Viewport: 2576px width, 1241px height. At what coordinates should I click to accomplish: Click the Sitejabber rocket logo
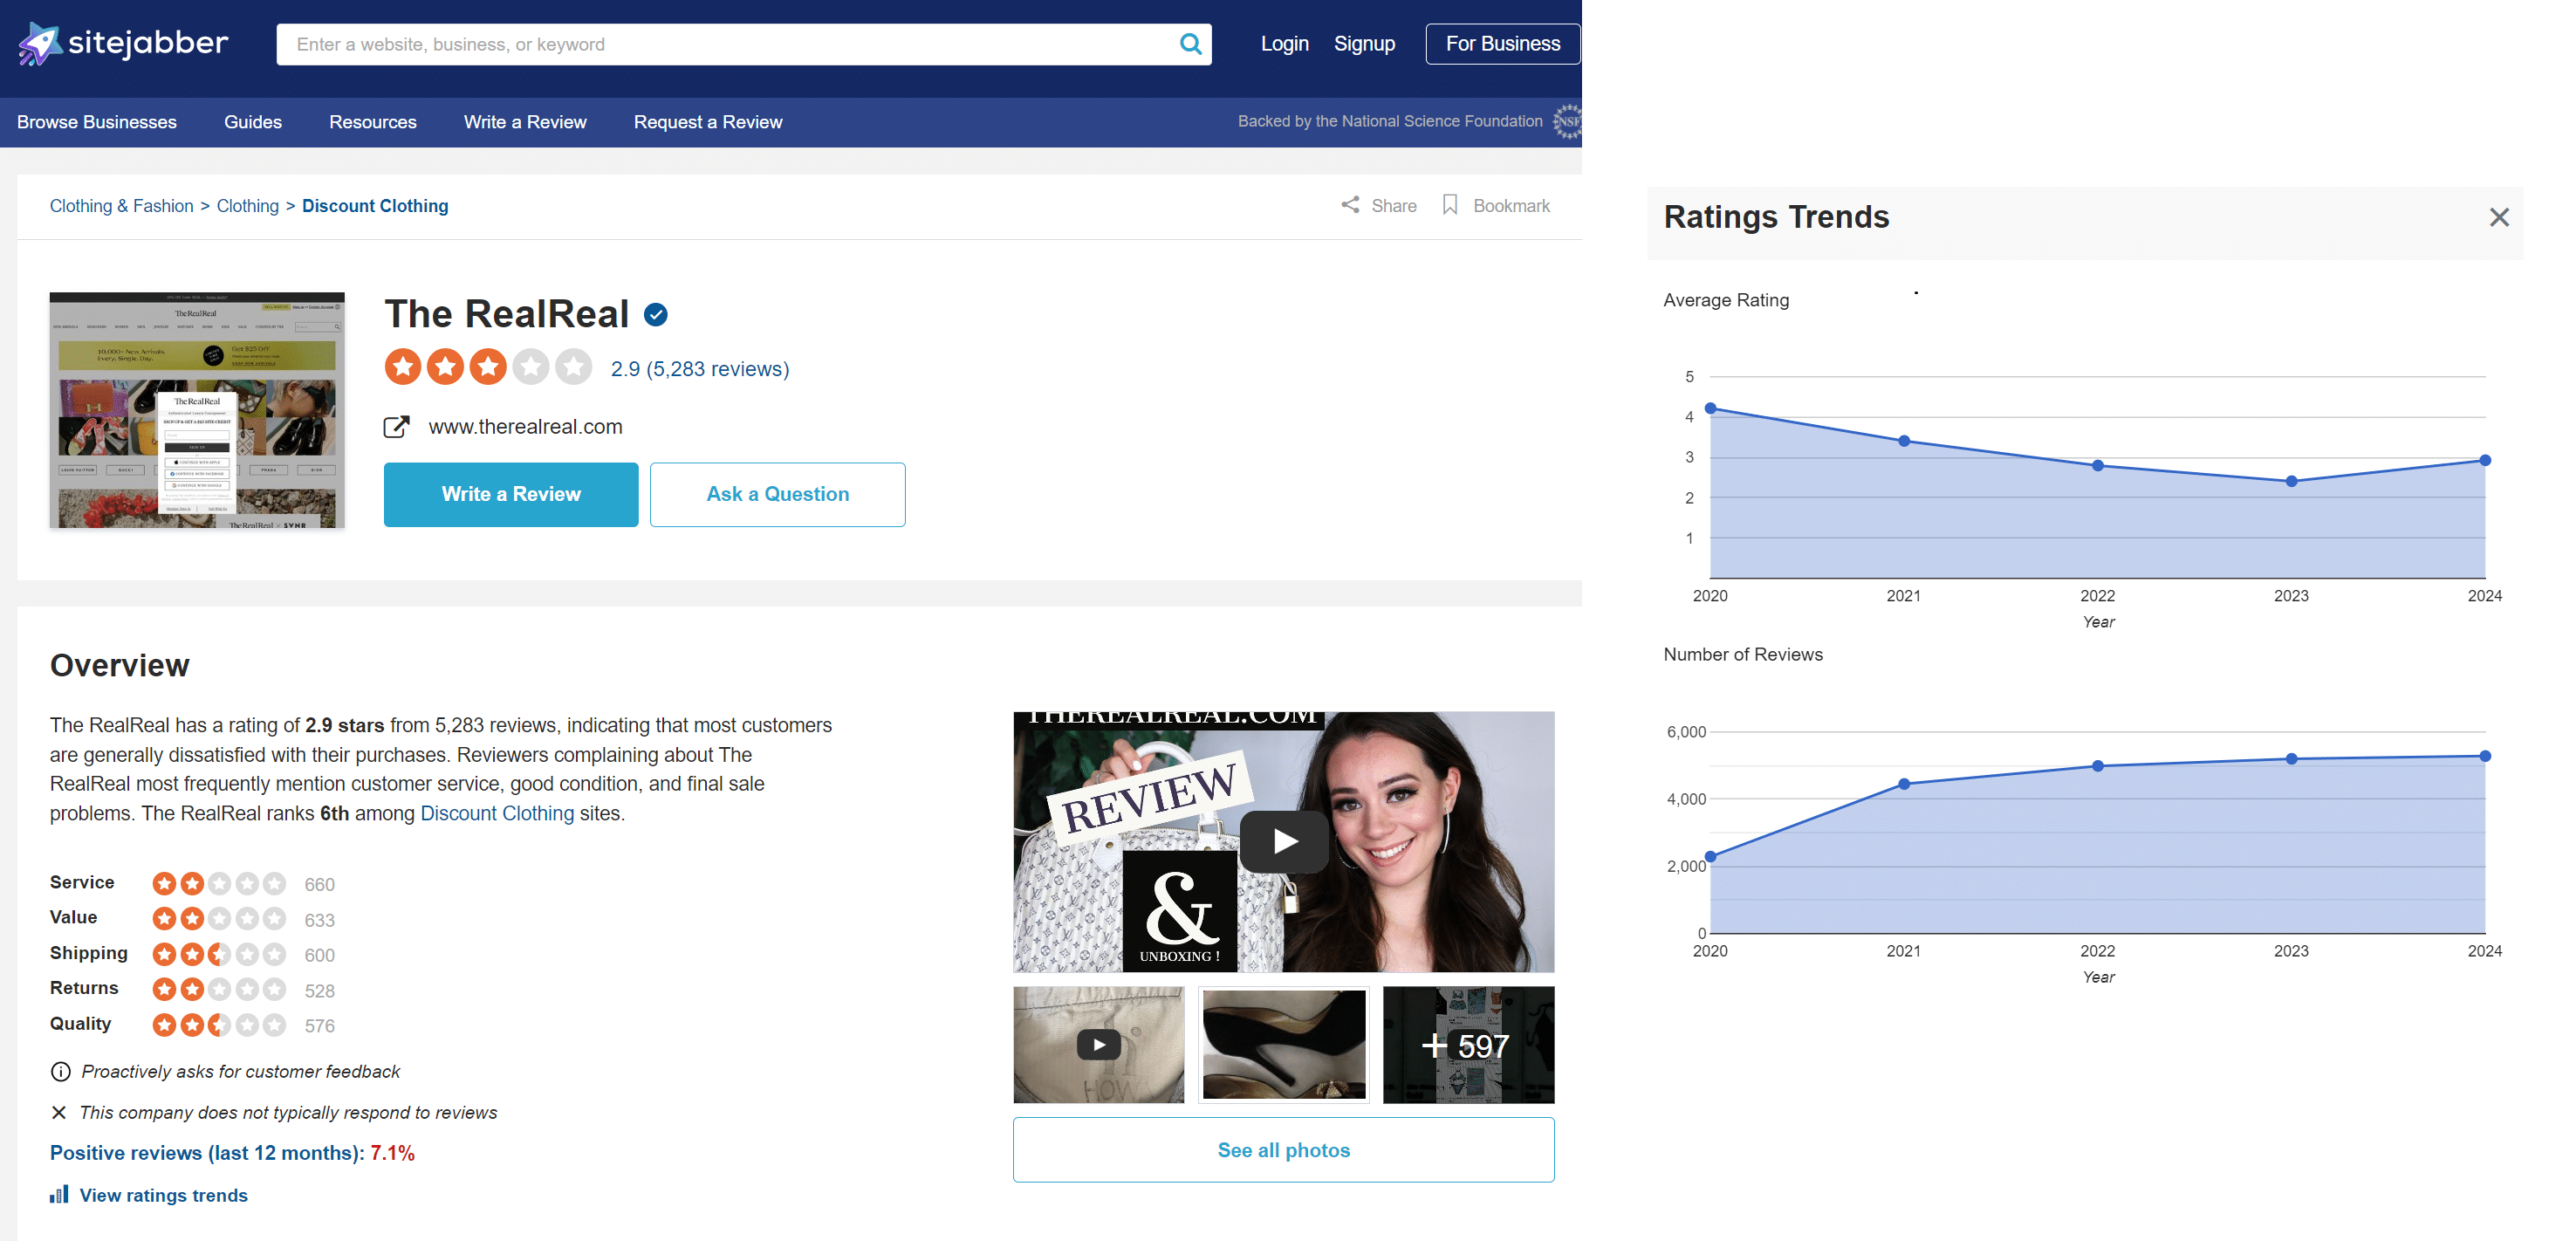tap(122, 44)
